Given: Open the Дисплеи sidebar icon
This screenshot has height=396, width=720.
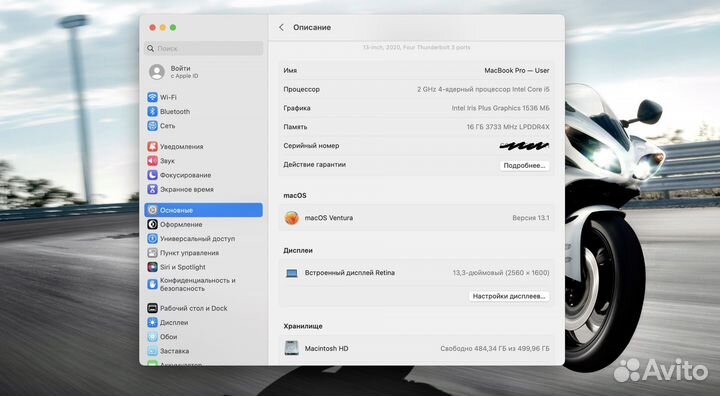Looking at the screenshot, I should point(152,322).
